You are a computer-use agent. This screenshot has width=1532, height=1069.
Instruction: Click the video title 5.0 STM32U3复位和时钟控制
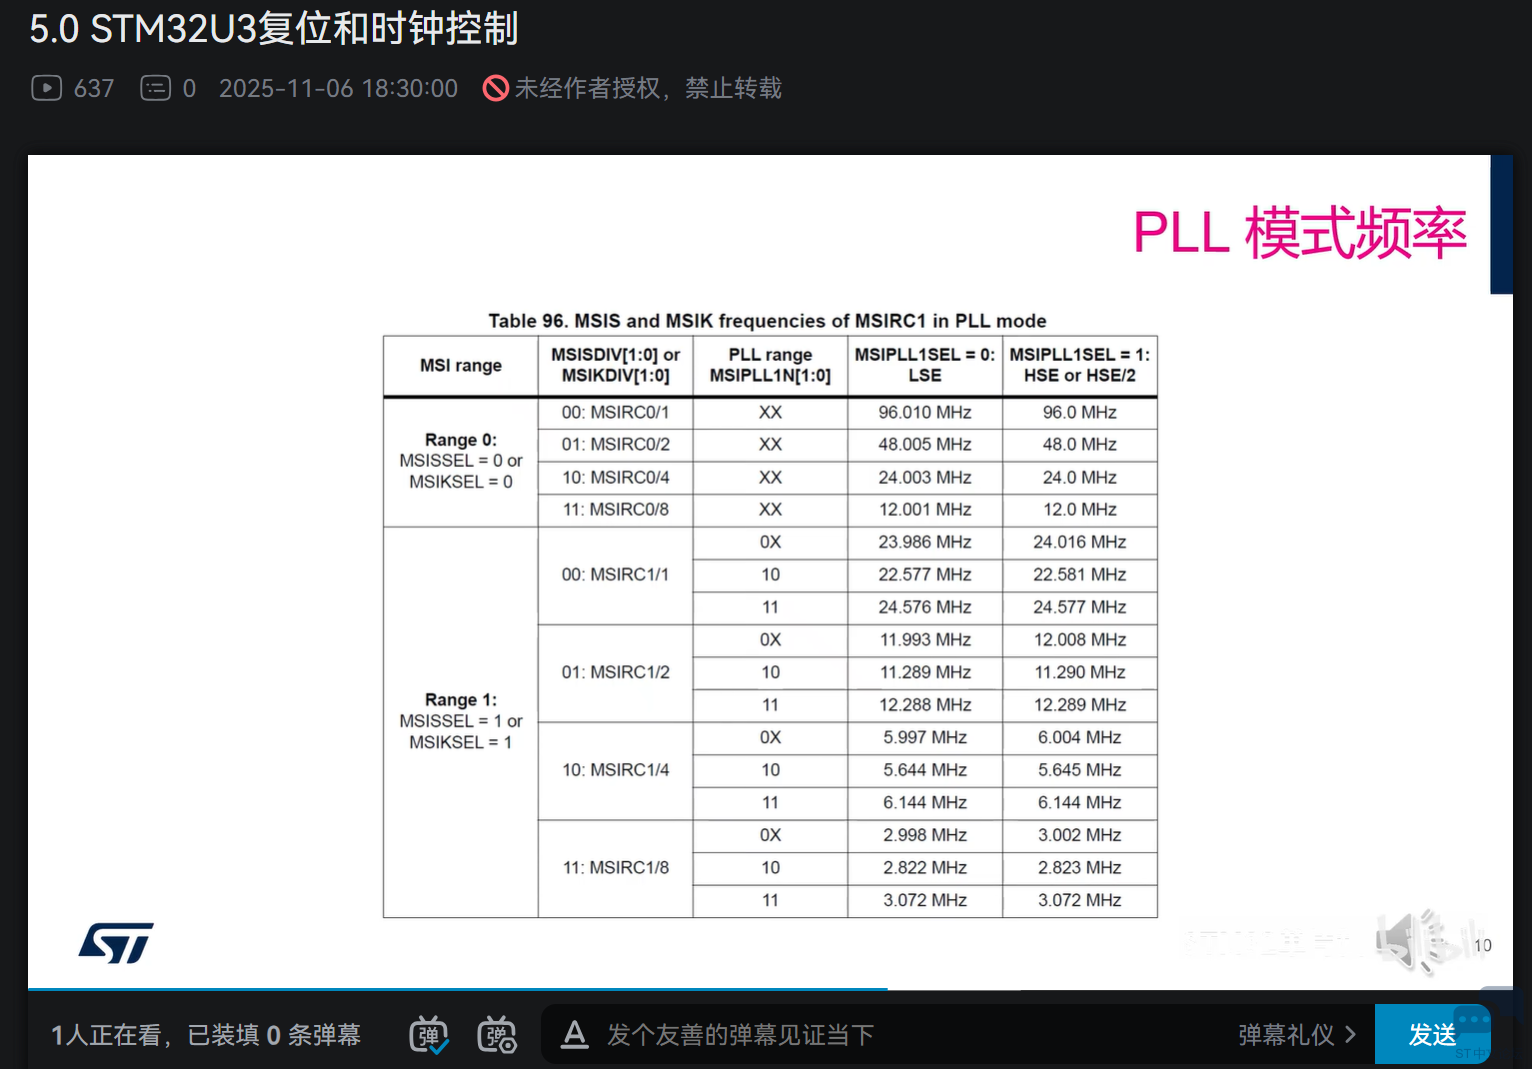274,28
